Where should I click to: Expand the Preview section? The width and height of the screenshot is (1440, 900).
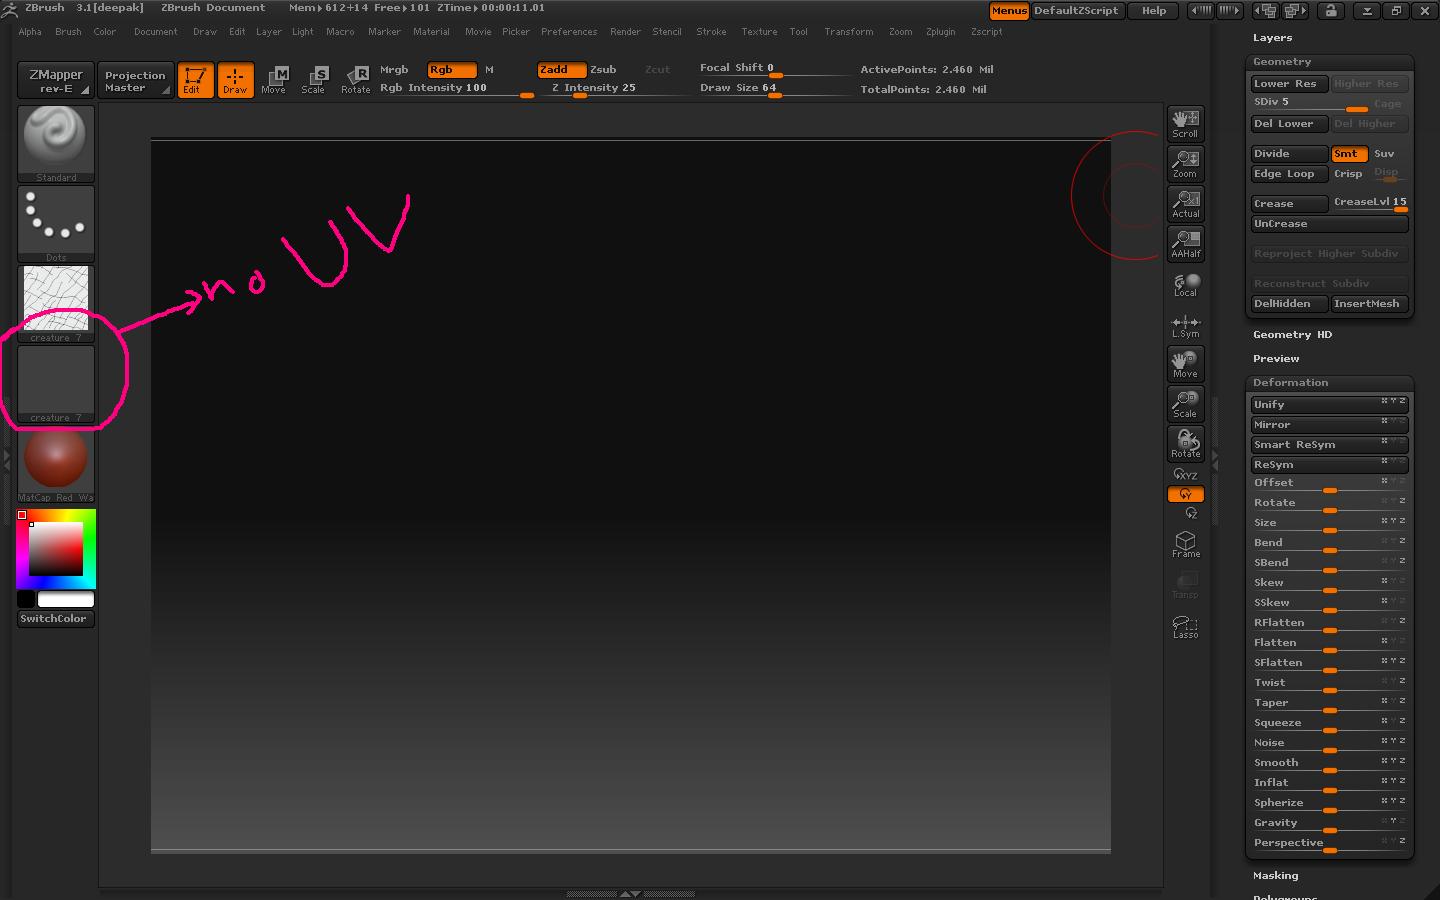coord(1276,359)
